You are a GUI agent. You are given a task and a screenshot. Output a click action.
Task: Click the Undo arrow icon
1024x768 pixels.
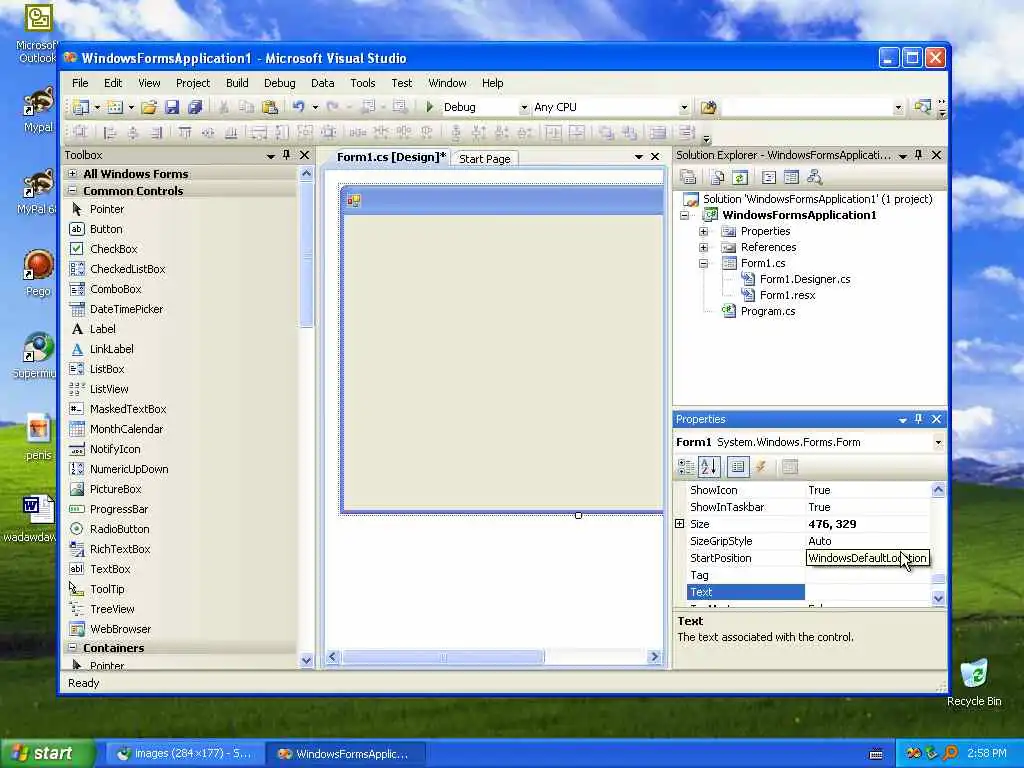click(x=298, y=107)
